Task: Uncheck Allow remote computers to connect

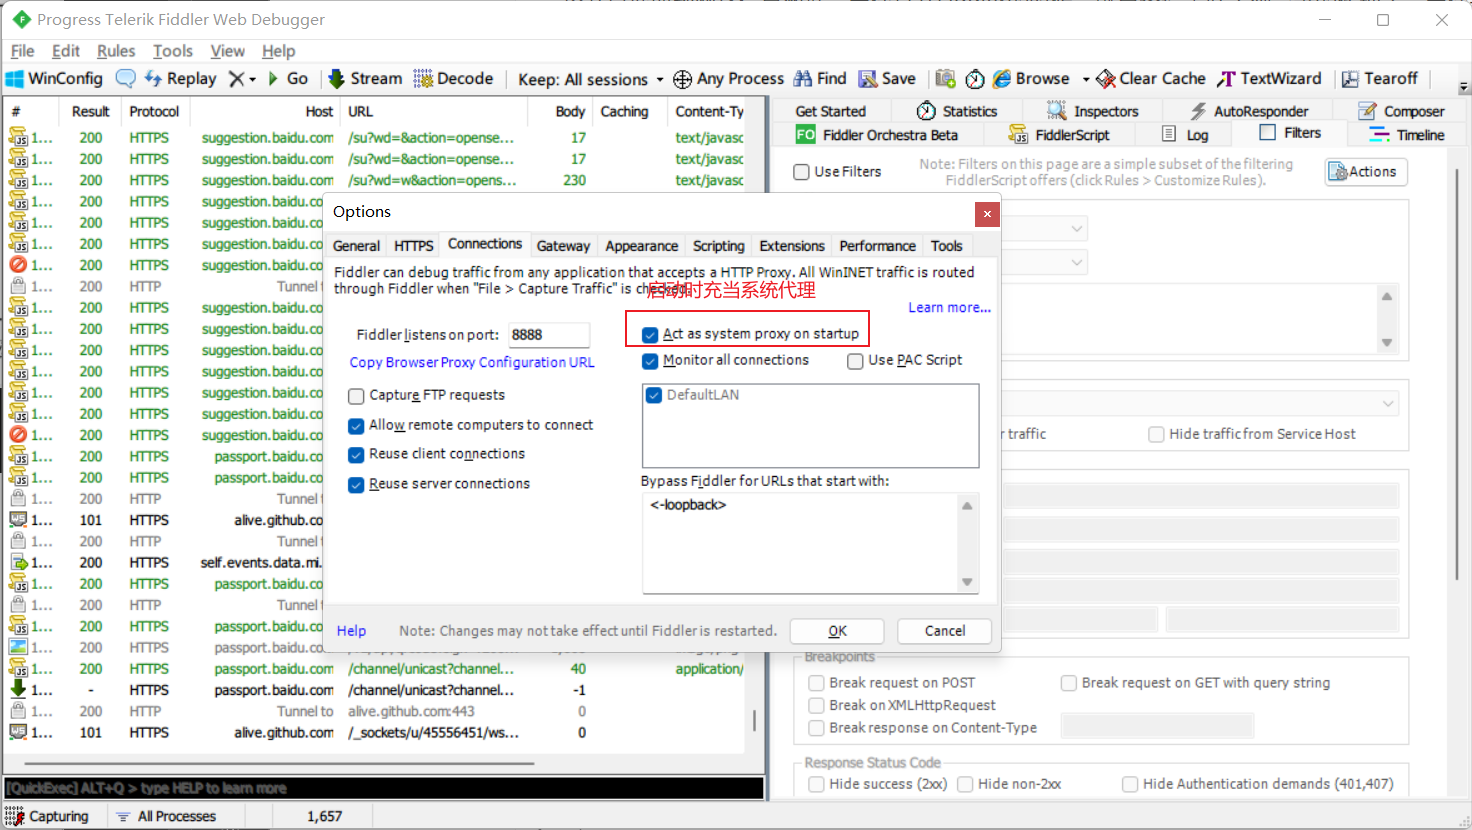Action: pyautogui.click(x=356, y=426)
